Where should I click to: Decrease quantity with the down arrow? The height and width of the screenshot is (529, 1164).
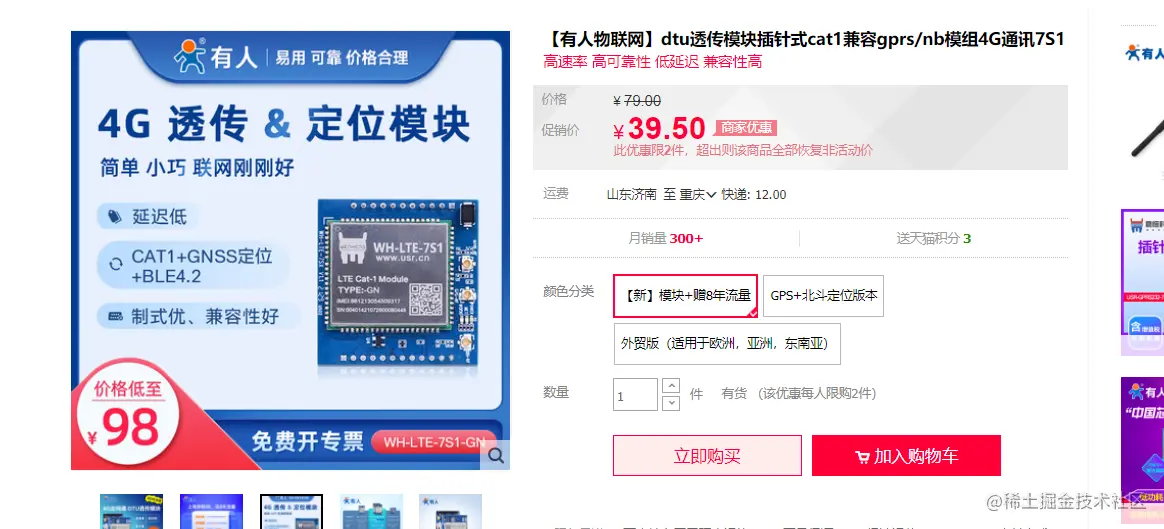[x=670, y=403]
